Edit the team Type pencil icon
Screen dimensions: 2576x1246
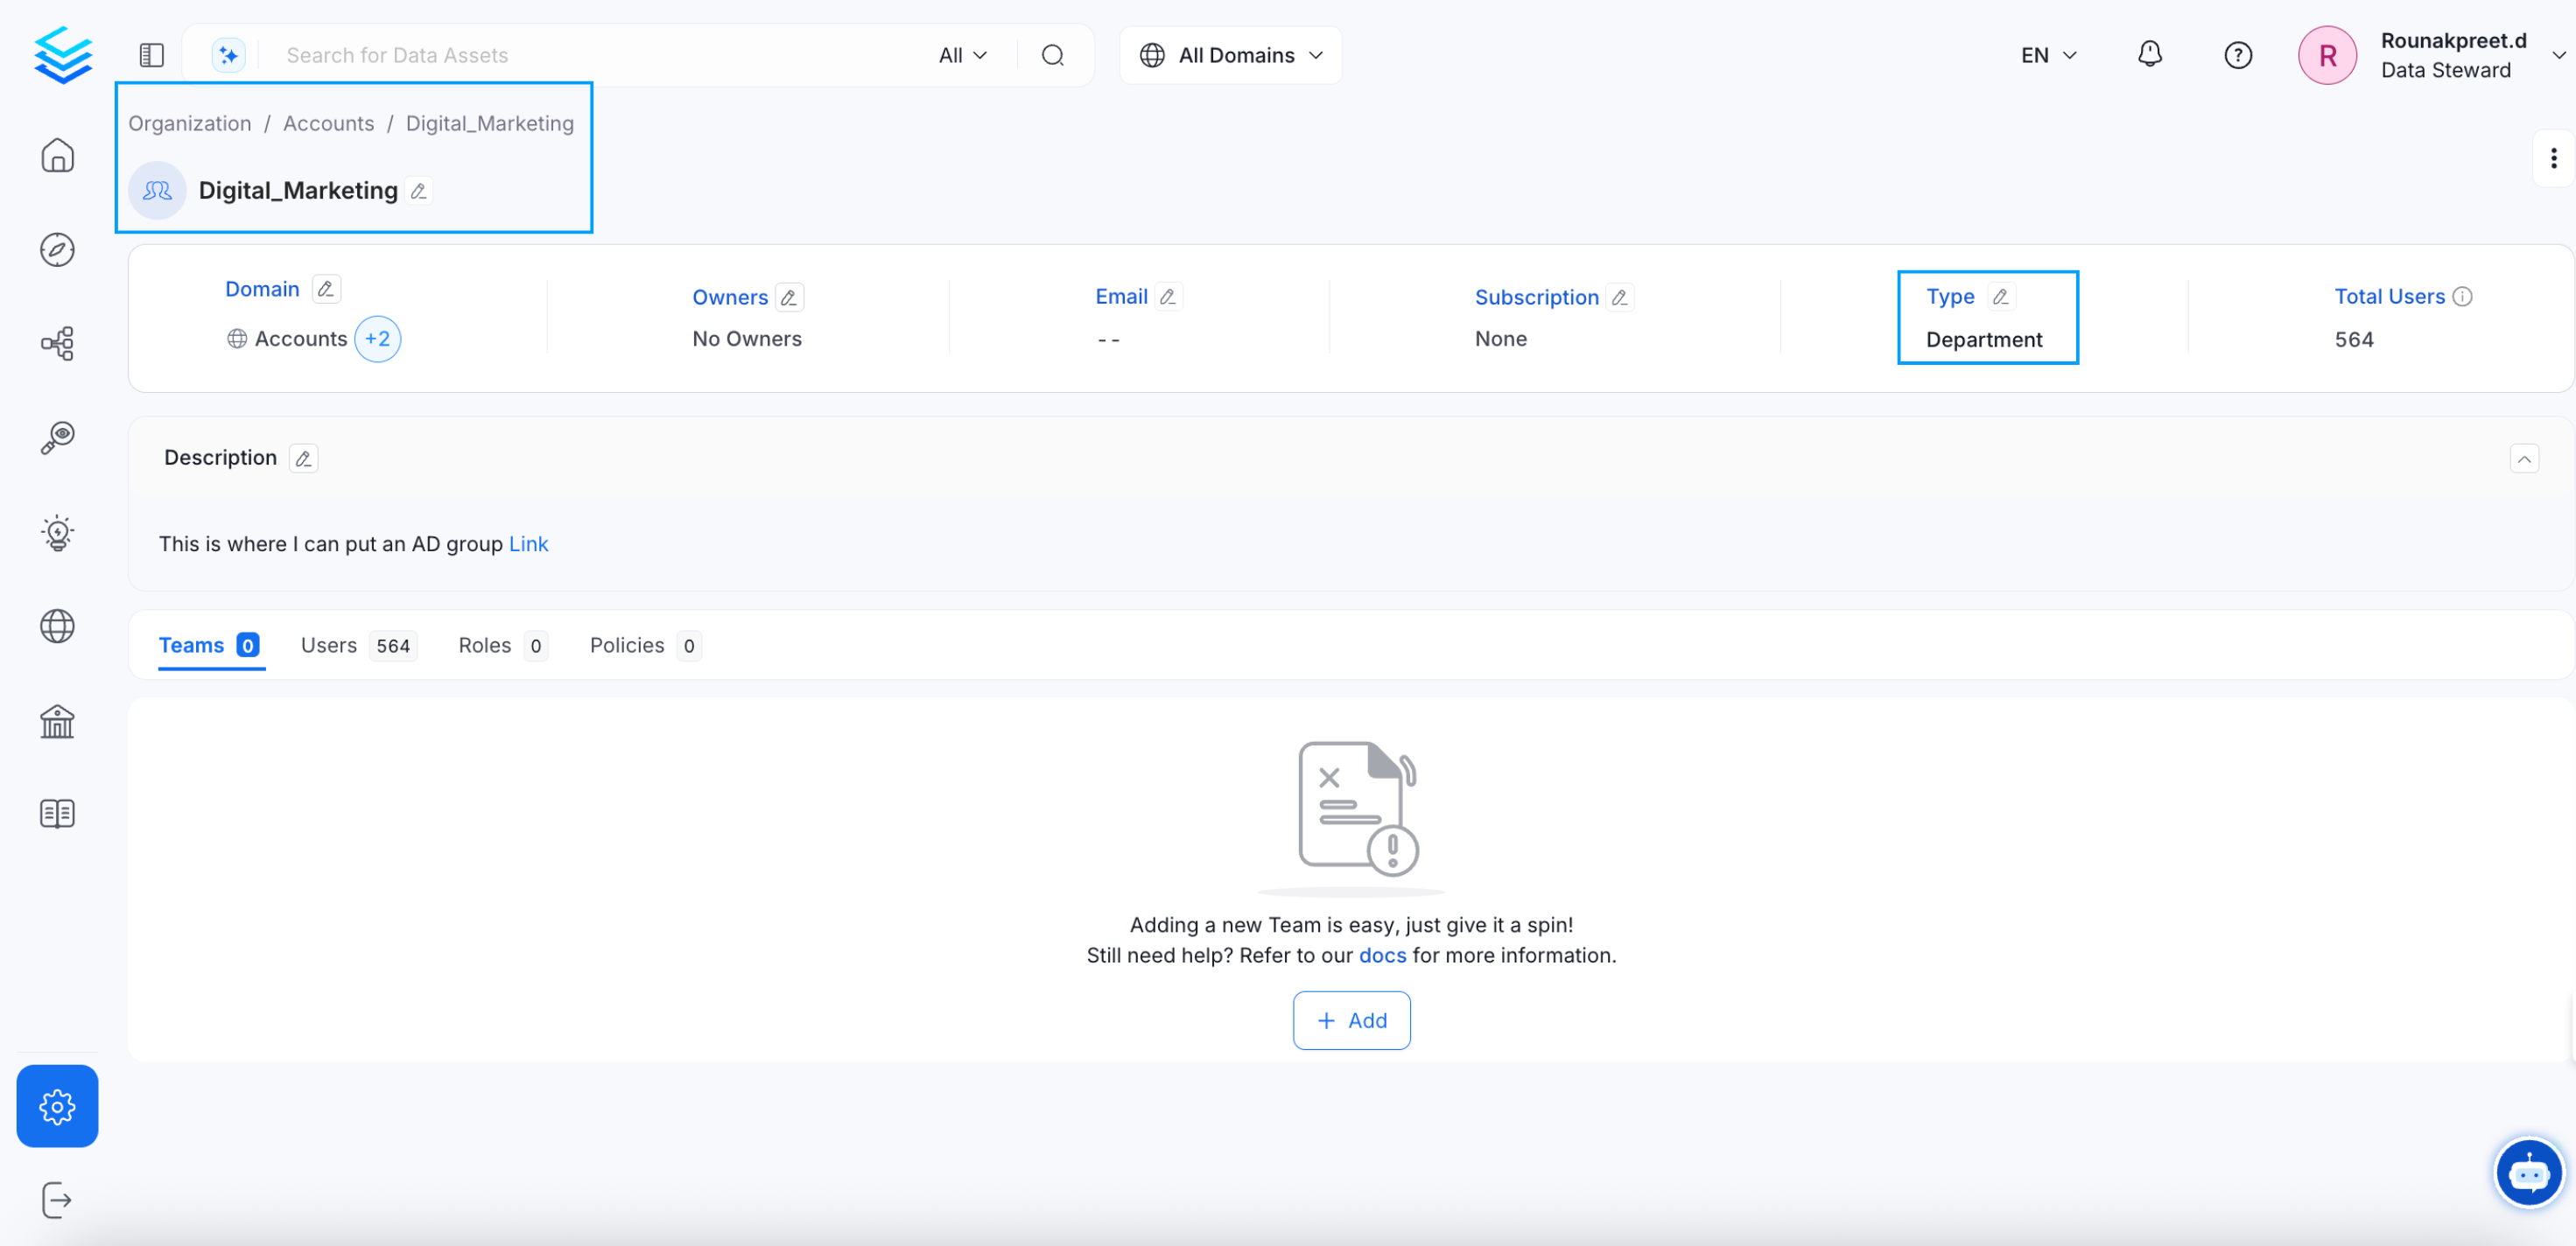[2000, 297]
